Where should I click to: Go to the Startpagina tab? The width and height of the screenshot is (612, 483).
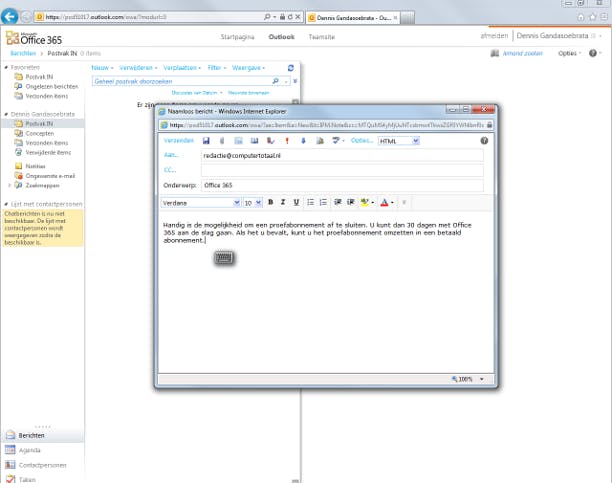[x=237, y=37]
